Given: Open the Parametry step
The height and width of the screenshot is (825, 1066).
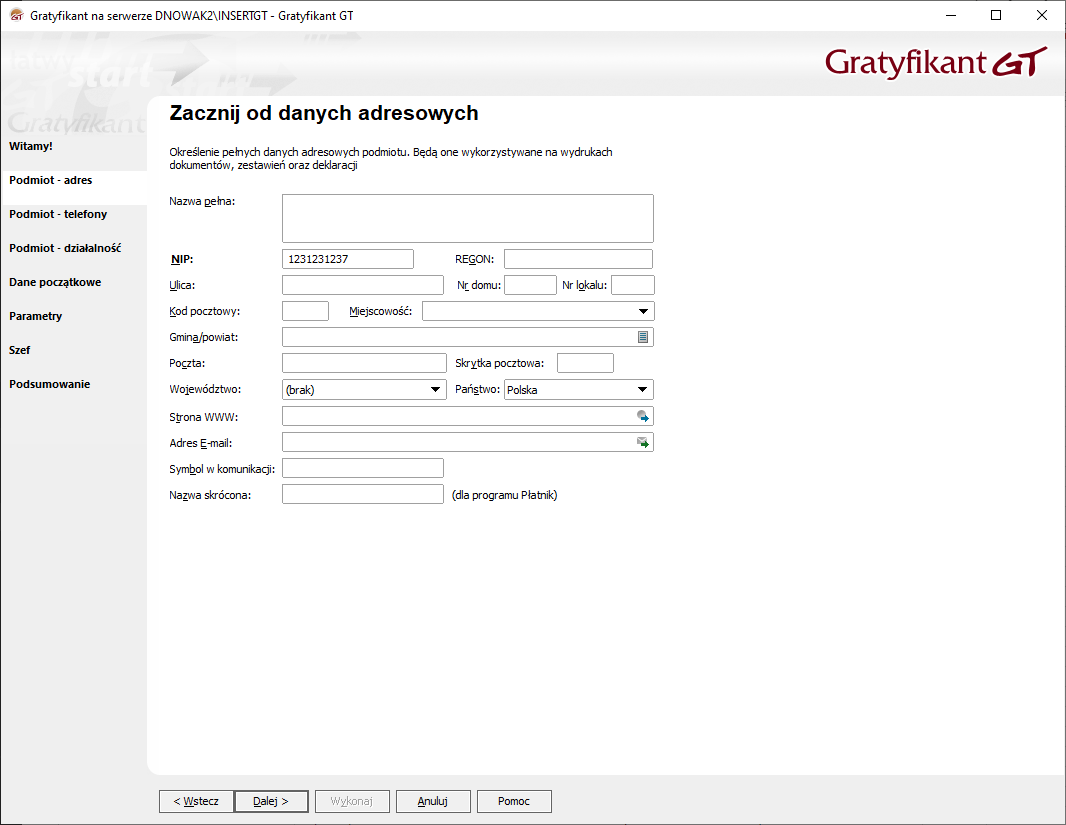Looking at the screenshot, I should [x=35, y=316].
